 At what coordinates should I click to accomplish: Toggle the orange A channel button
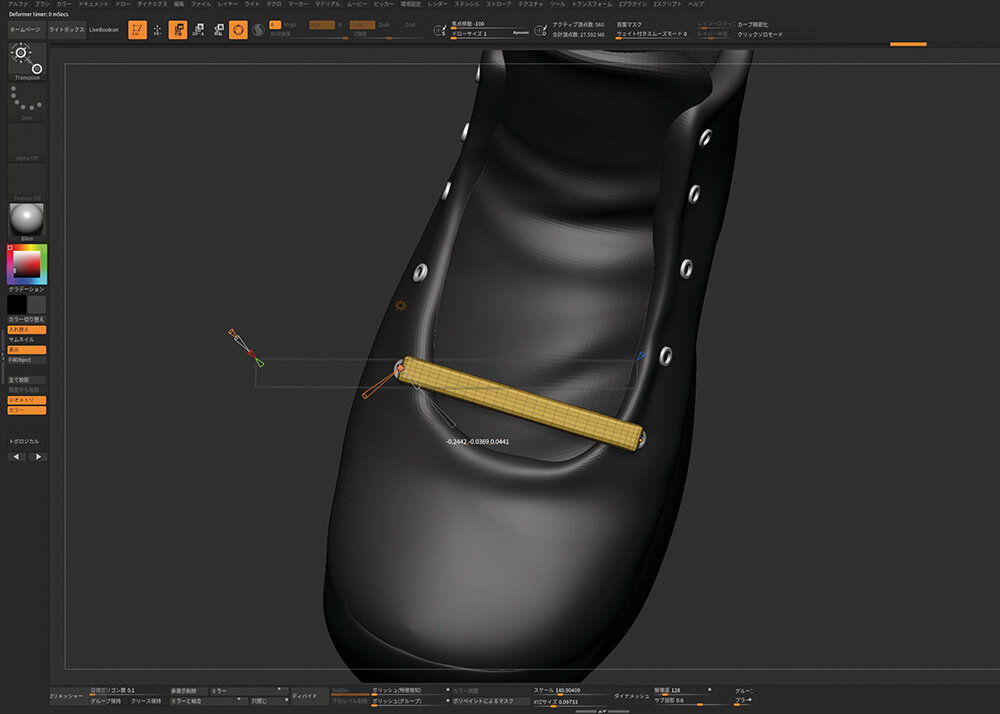(275, 25)
